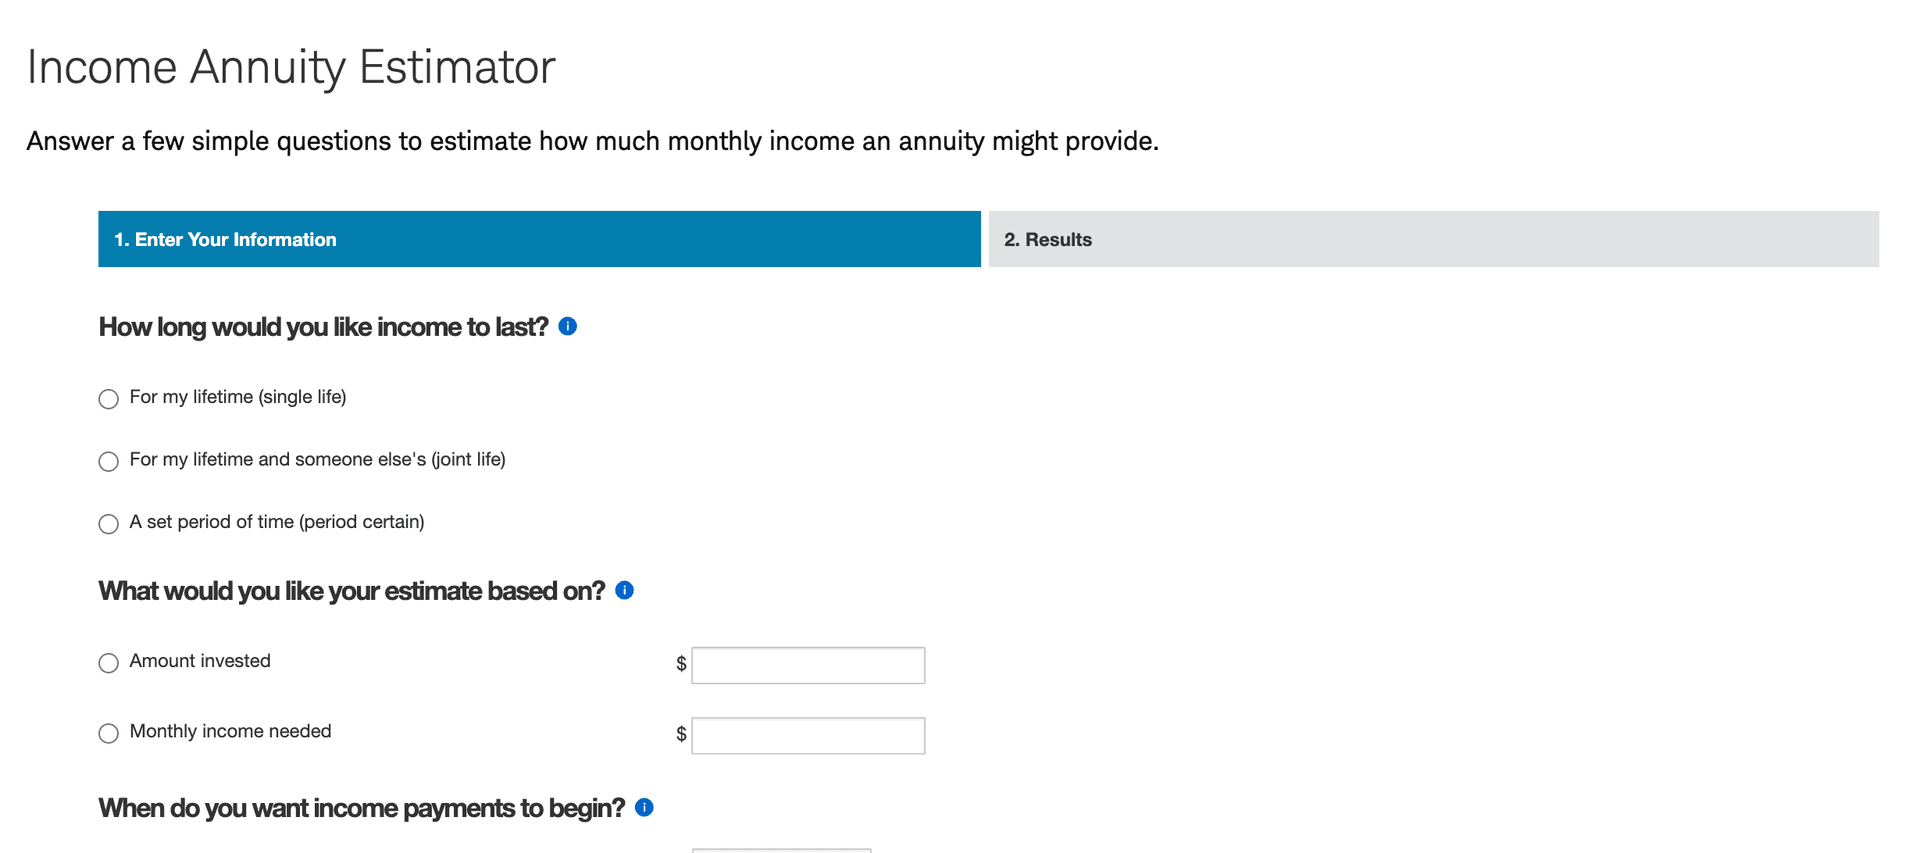The height and width of the screenshot is (853, 1920).
Task: Click the 'When do you want income payments to begin?' heading
Action: pos(361,808)
